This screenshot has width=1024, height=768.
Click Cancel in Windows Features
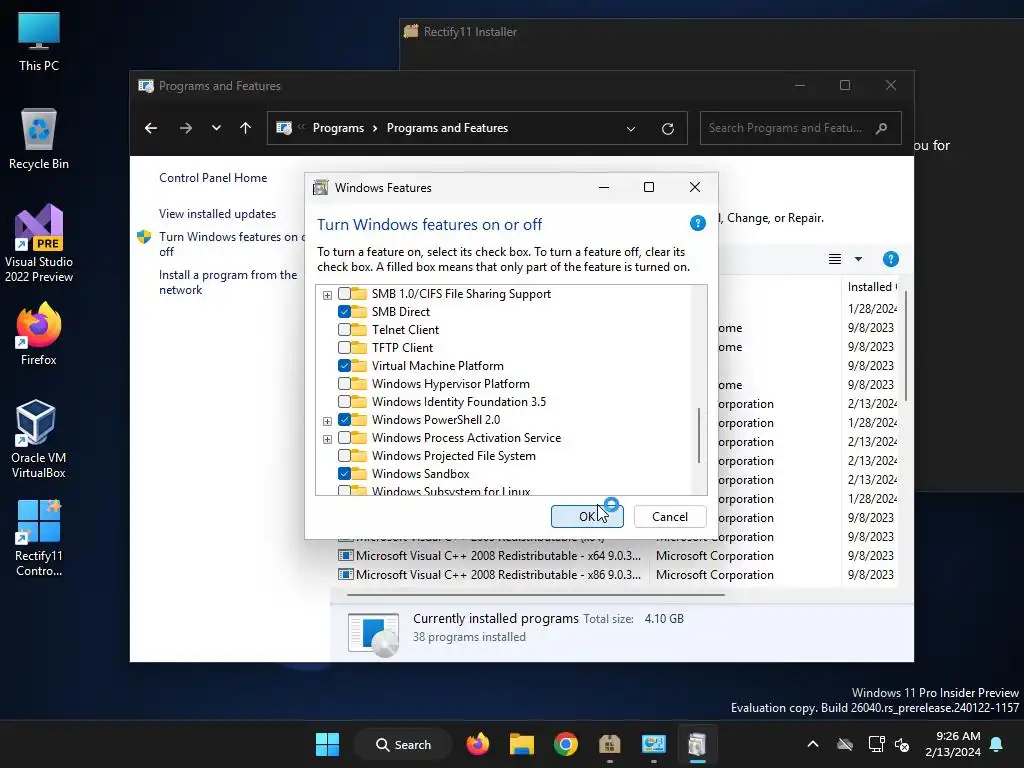pos(670,517)
